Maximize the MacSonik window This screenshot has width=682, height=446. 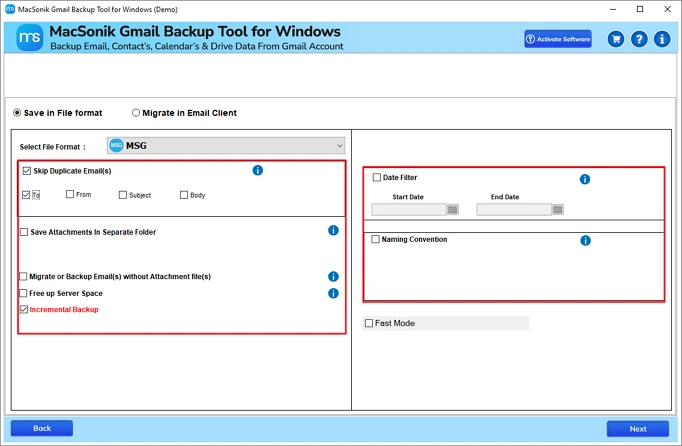[640, 9]
